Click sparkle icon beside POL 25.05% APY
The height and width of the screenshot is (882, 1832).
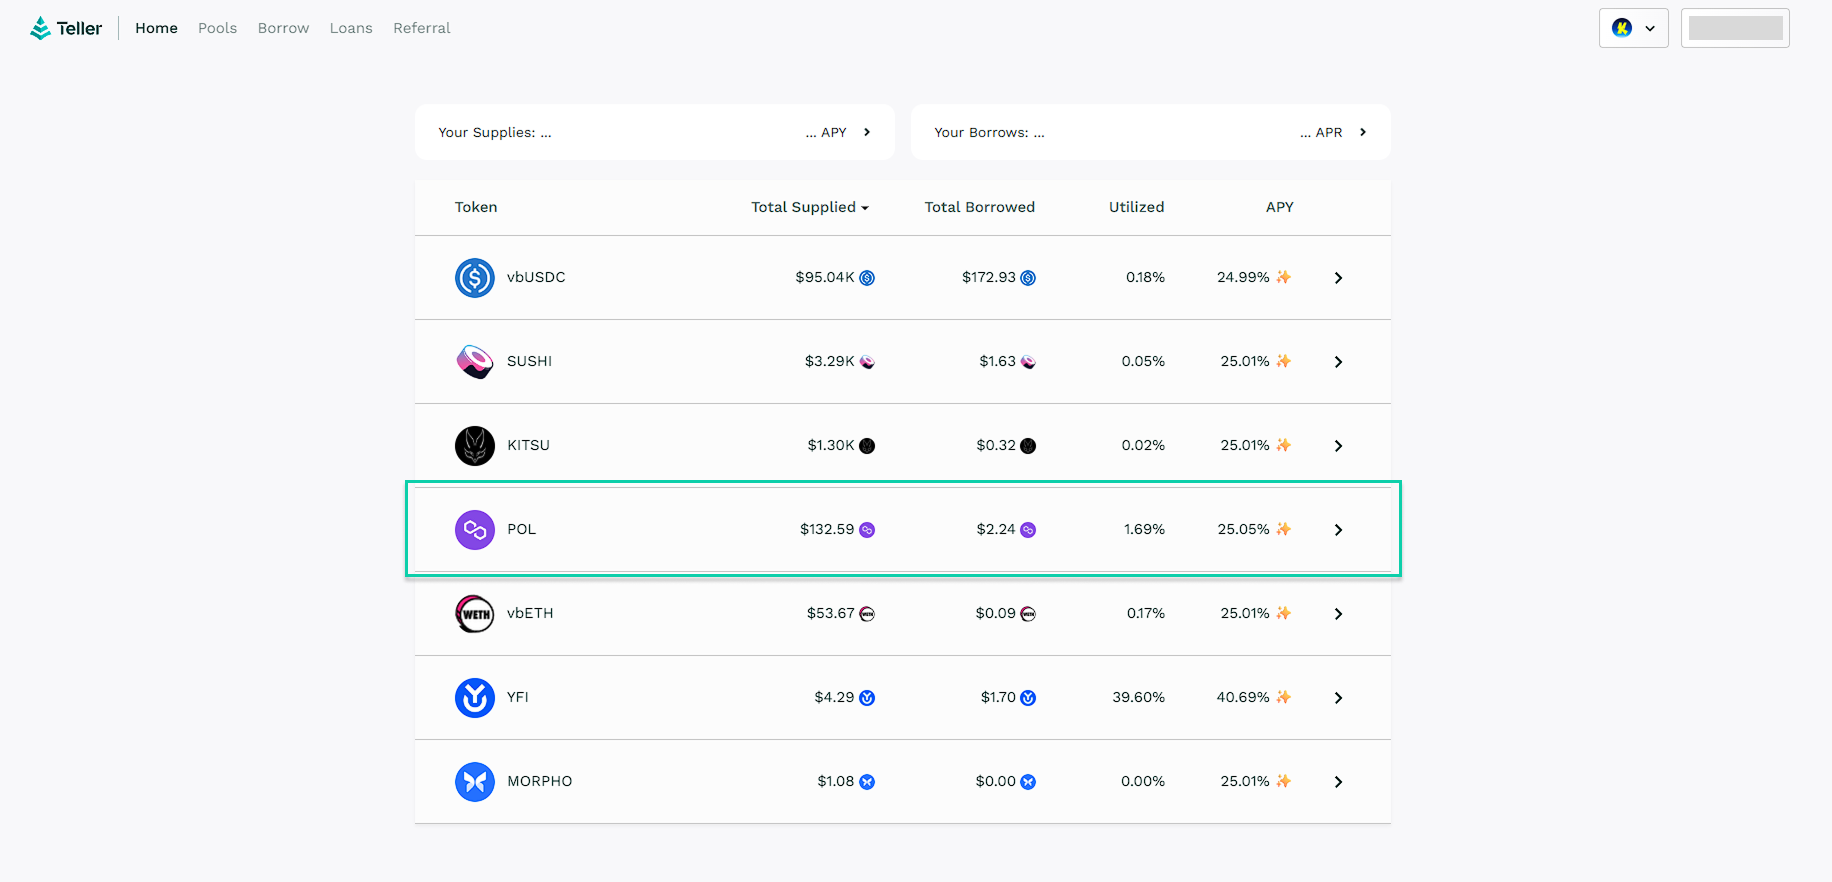[x=1284, y=529]
